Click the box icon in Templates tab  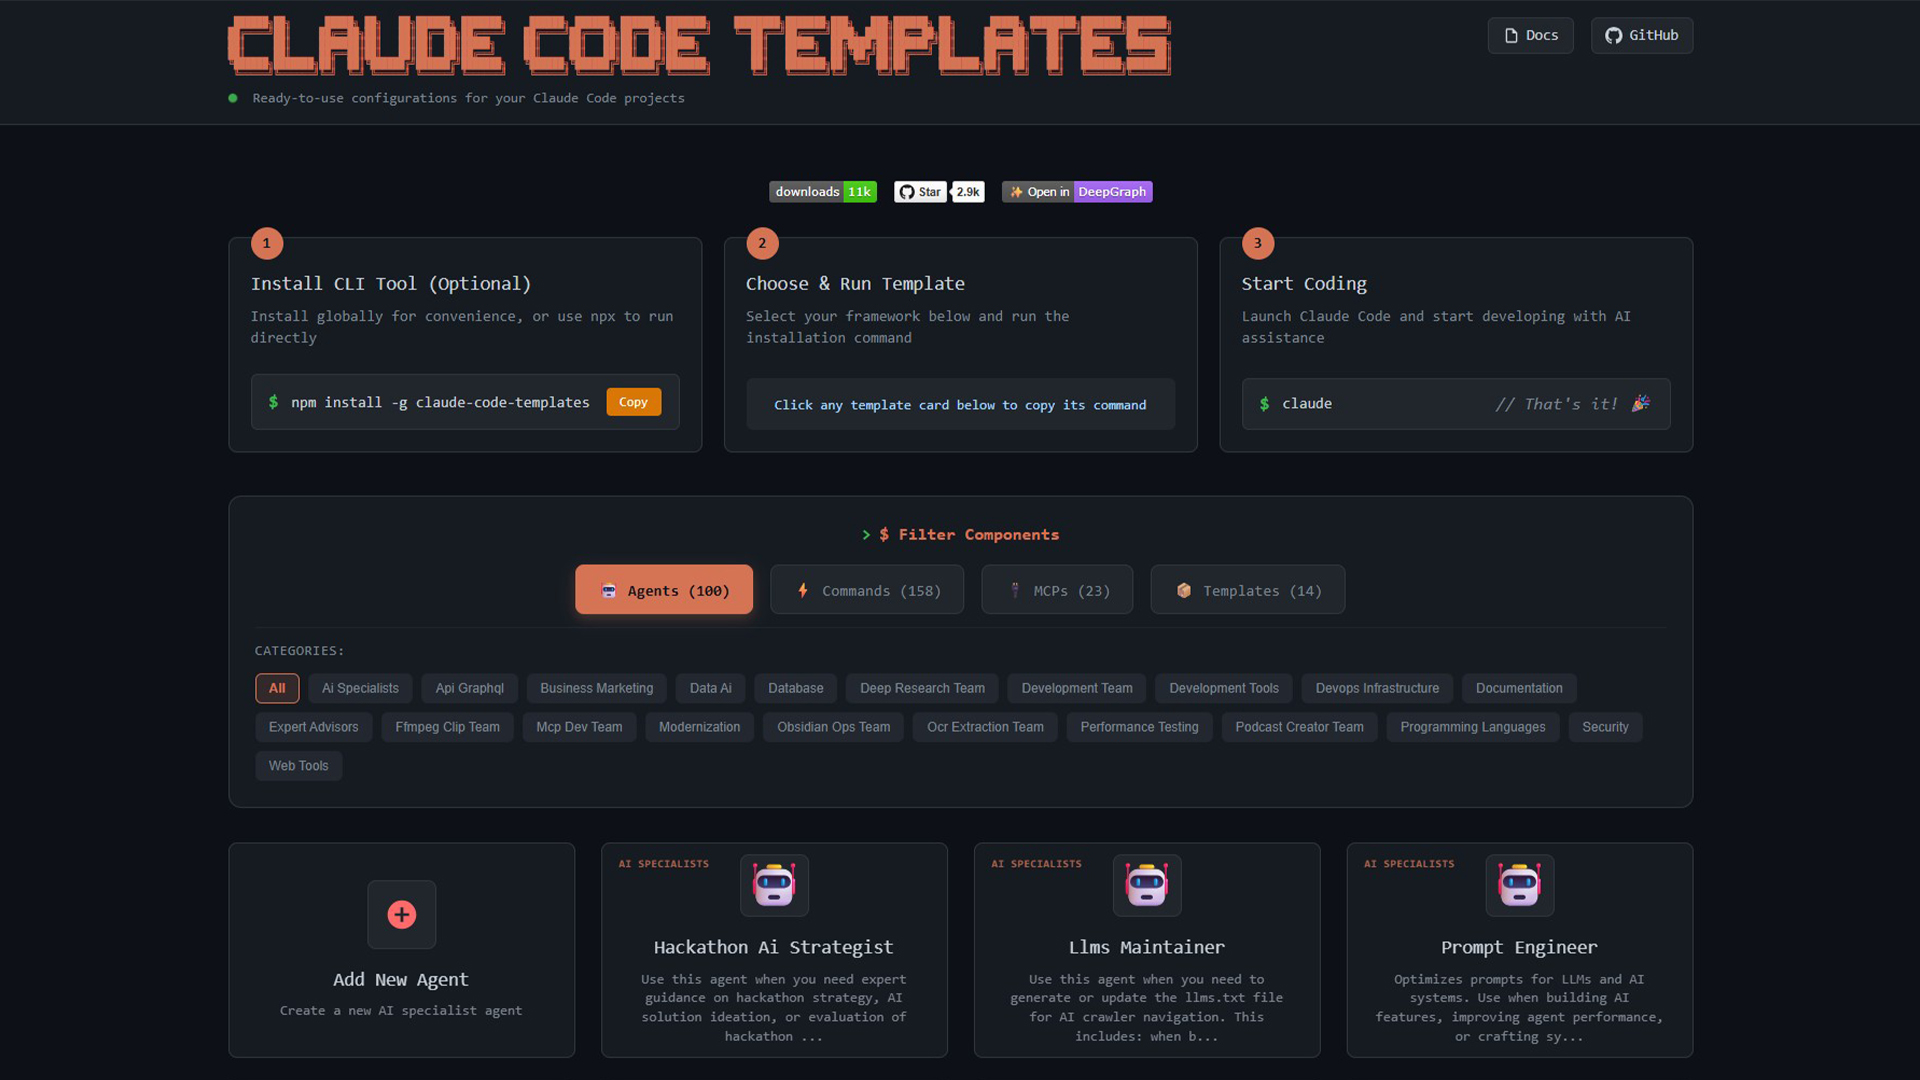[x=1184, y=591]
